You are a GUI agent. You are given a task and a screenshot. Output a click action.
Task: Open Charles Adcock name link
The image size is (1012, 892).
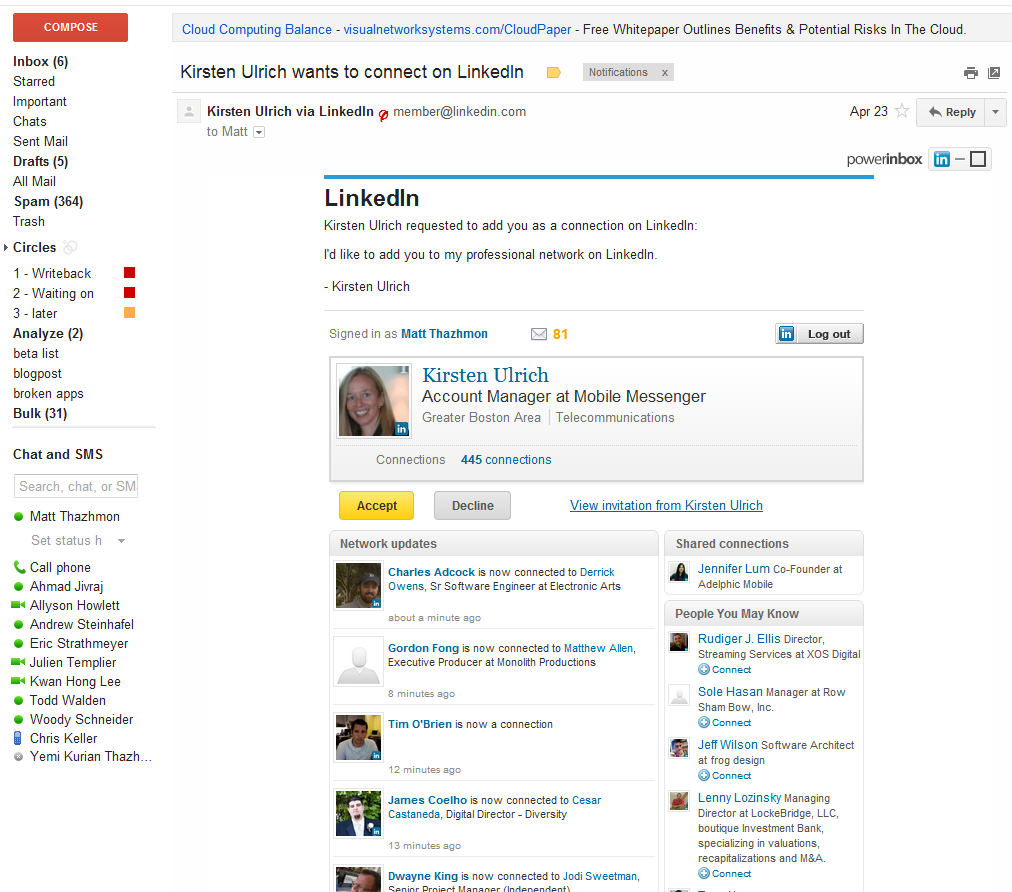tap(431, 572)
